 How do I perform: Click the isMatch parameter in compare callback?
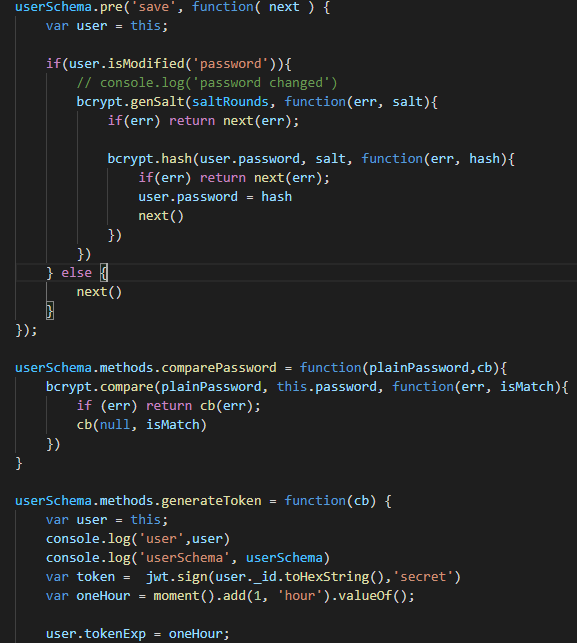tap(527, 387)
